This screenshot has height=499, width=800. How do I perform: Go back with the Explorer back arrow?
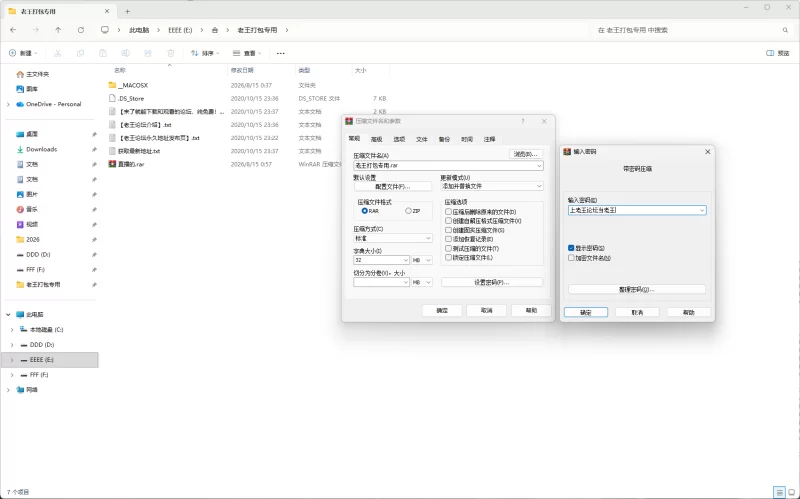coord(13,30)
